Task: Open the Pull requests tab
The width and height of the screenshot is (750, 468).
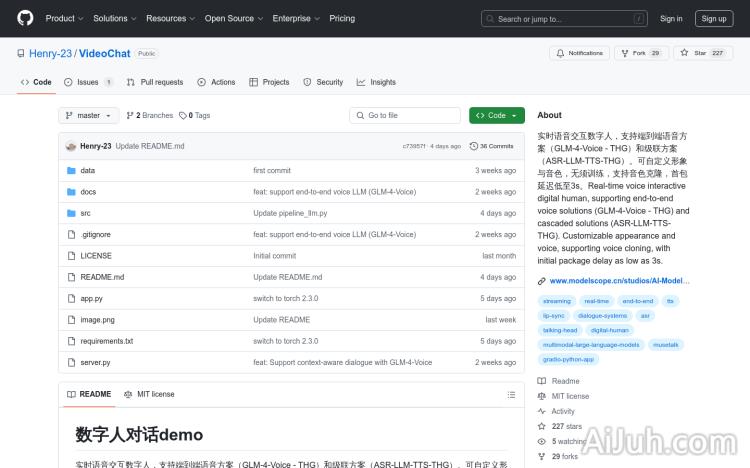Action: [x=155, y=82]
